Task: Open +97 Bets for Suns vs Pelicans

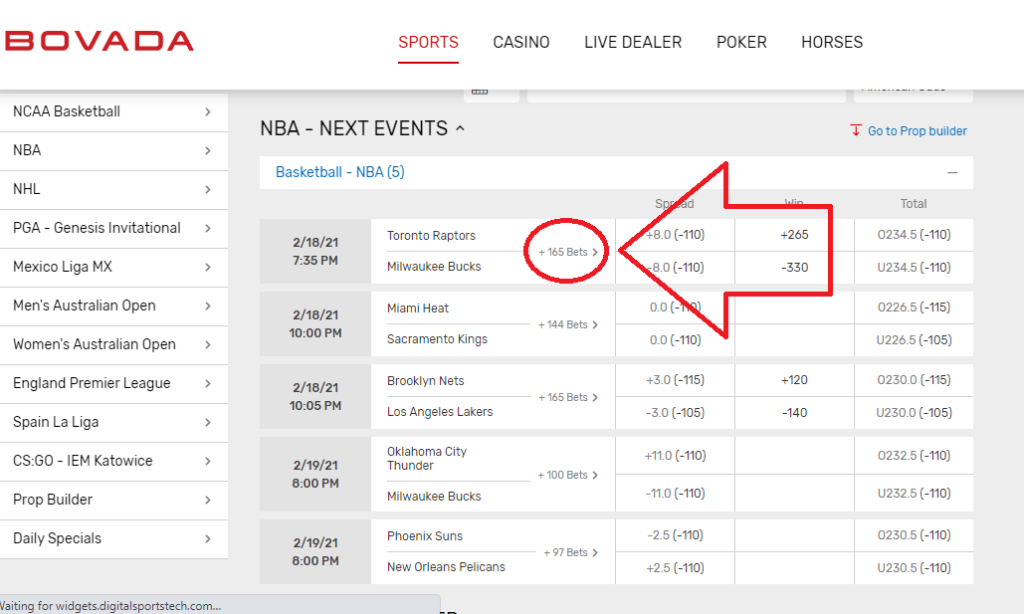Action: click(x=570, y=553)
